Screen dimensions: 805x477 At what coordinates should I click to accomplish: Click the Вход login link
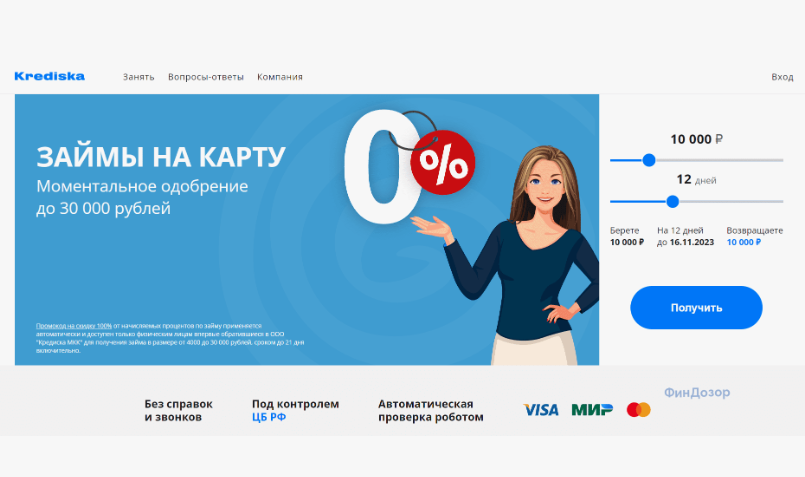(782, 77)
